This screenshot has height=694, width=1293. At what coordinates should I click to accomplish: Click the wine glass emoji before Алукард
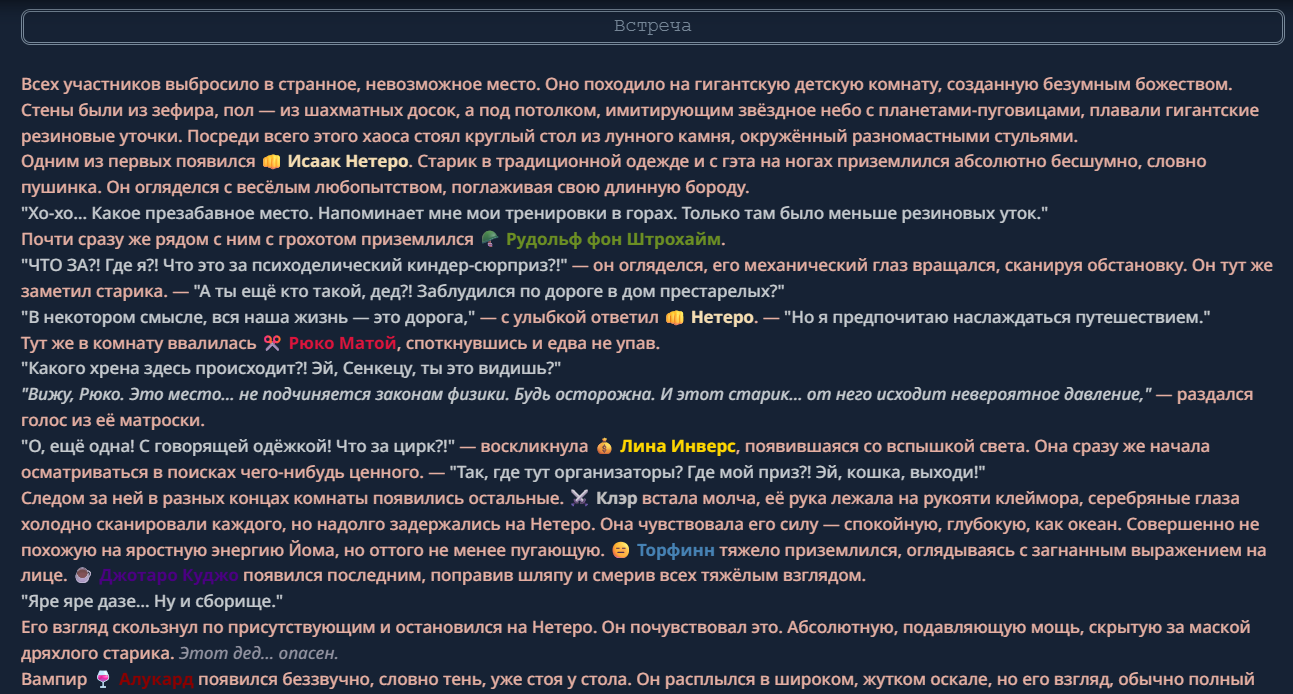(x=103, y=680)
